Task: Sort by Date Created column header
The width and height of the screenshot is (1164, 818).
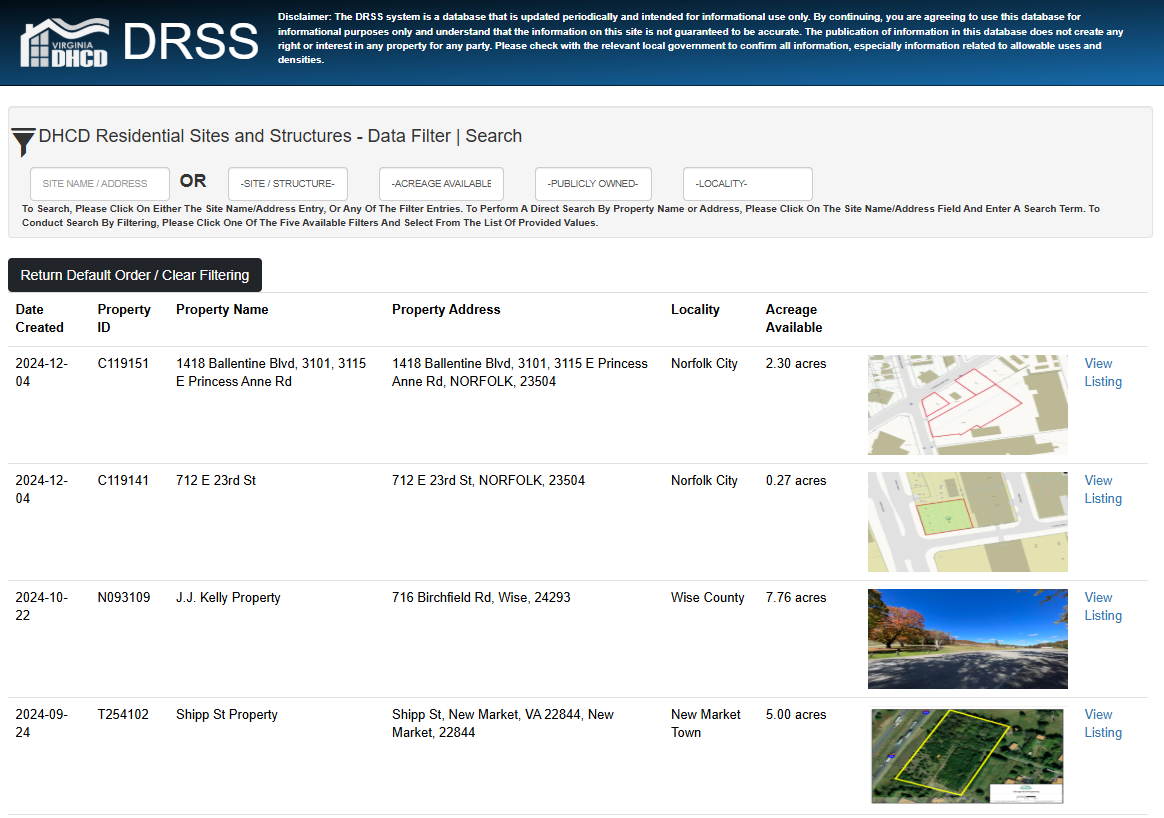Action: tap(40, 318)
